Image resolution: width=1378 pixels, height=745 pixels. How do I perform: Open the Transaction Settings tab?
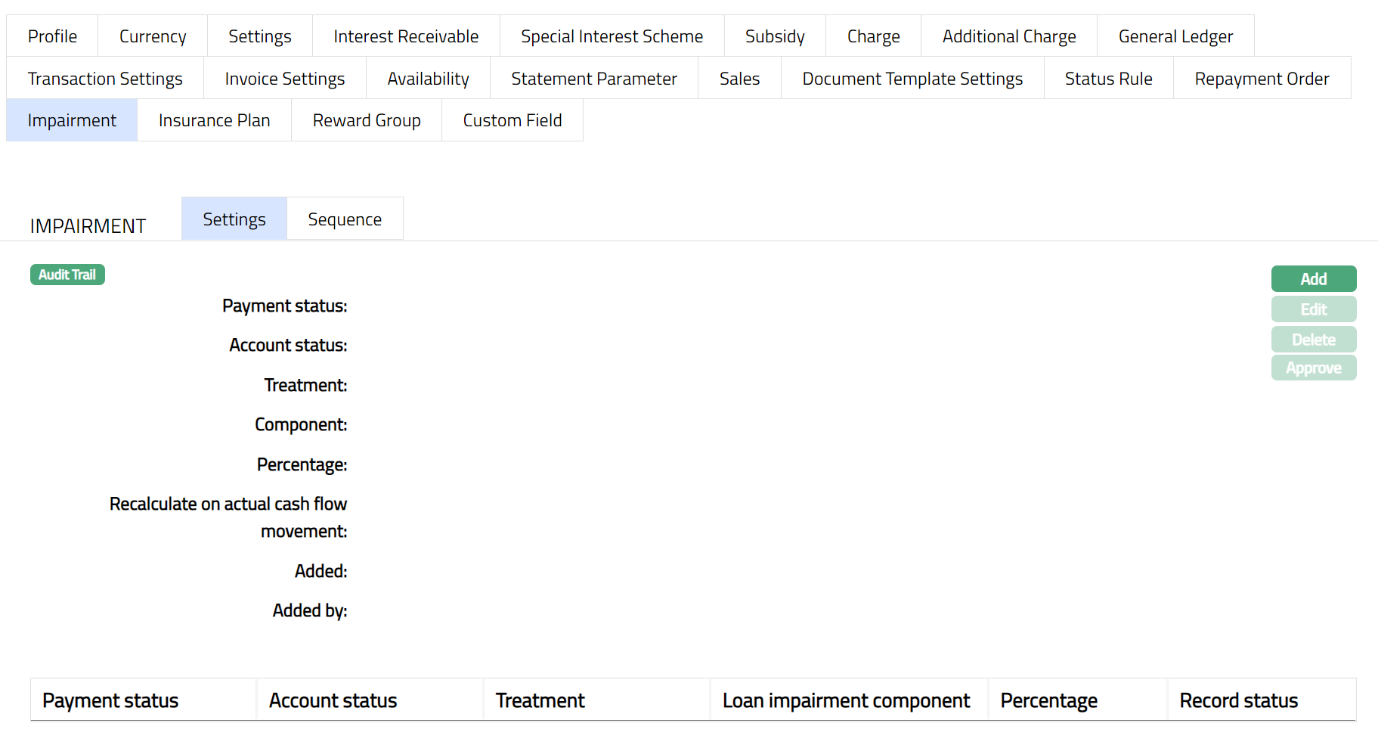pyautogui.click(x=105, y=78)
